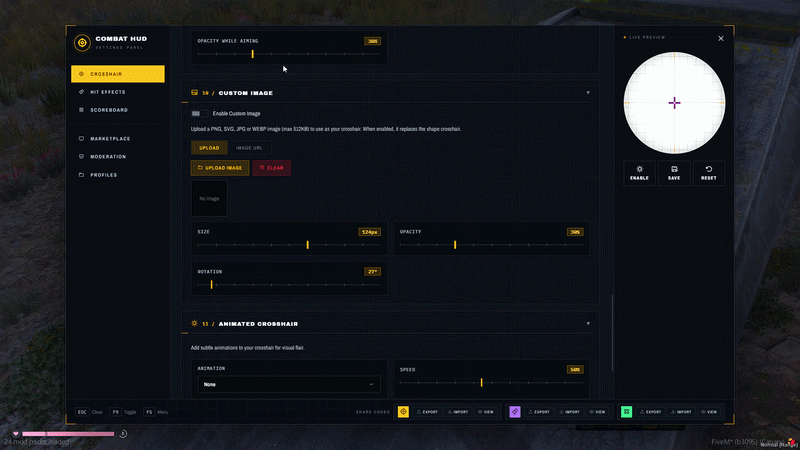Click the animation Speed slider handle

click(481, 382)
